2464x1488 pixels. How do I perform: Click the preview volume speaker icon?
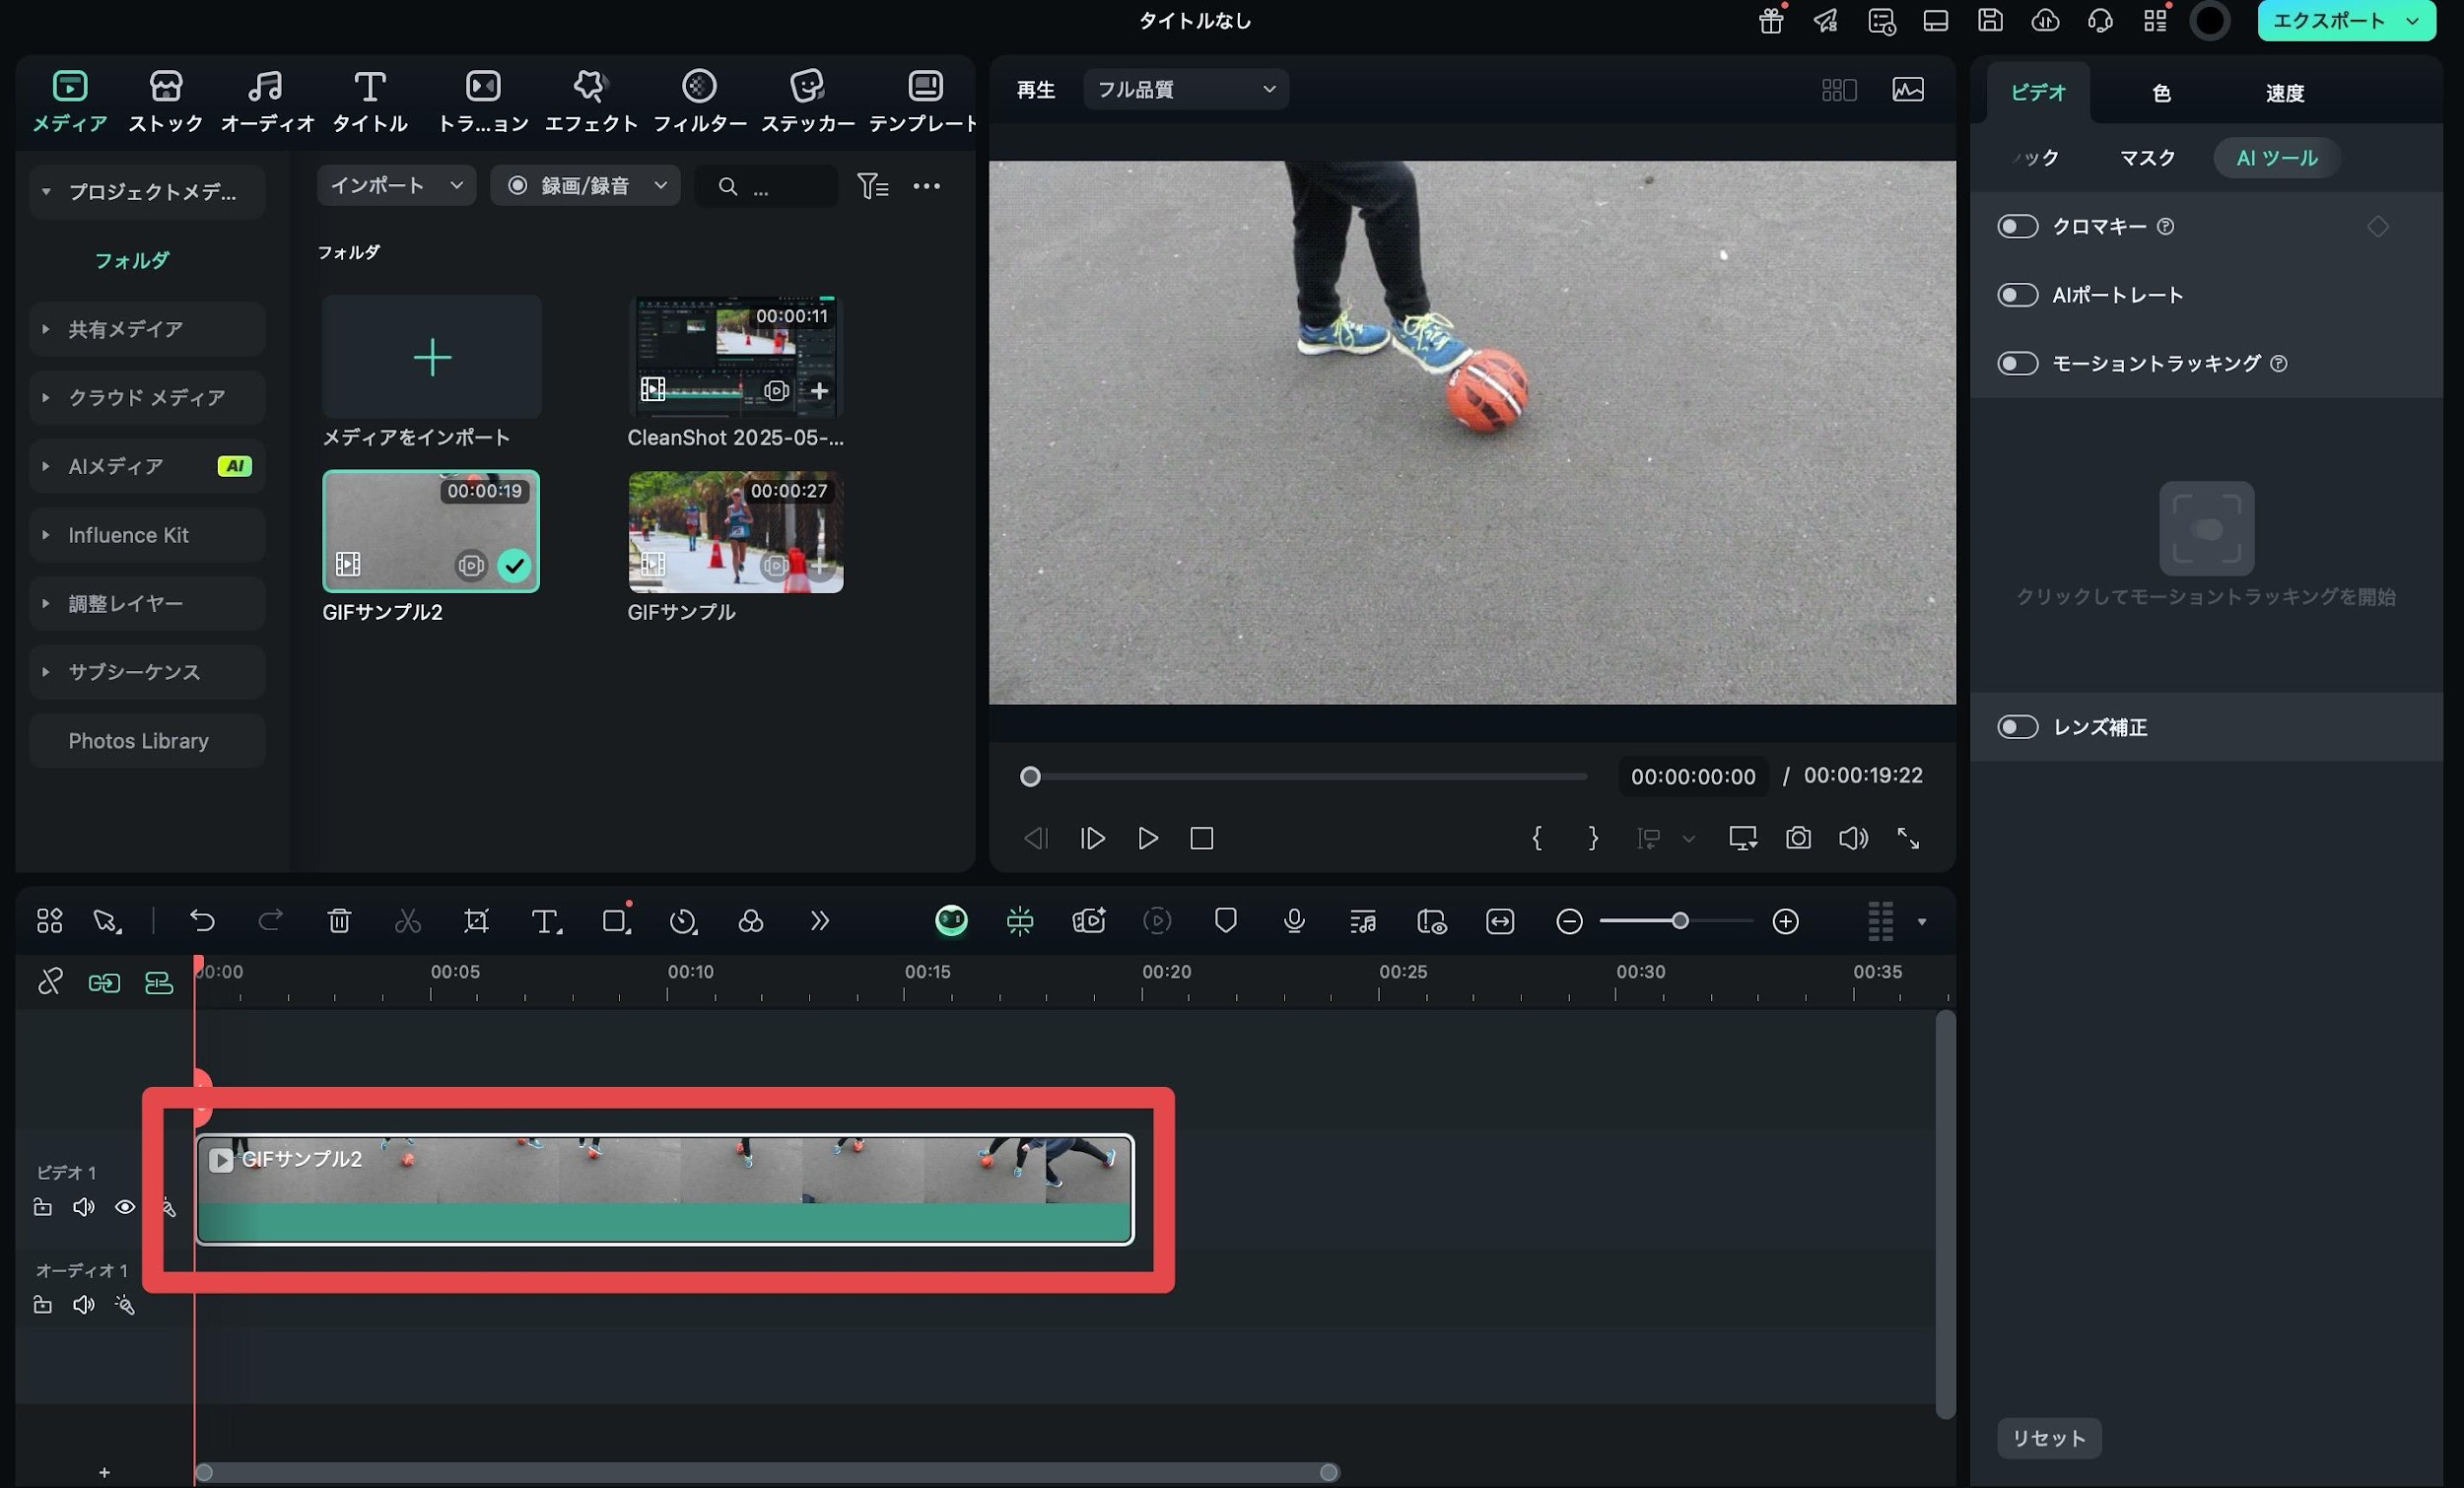tap(1853, 838)
